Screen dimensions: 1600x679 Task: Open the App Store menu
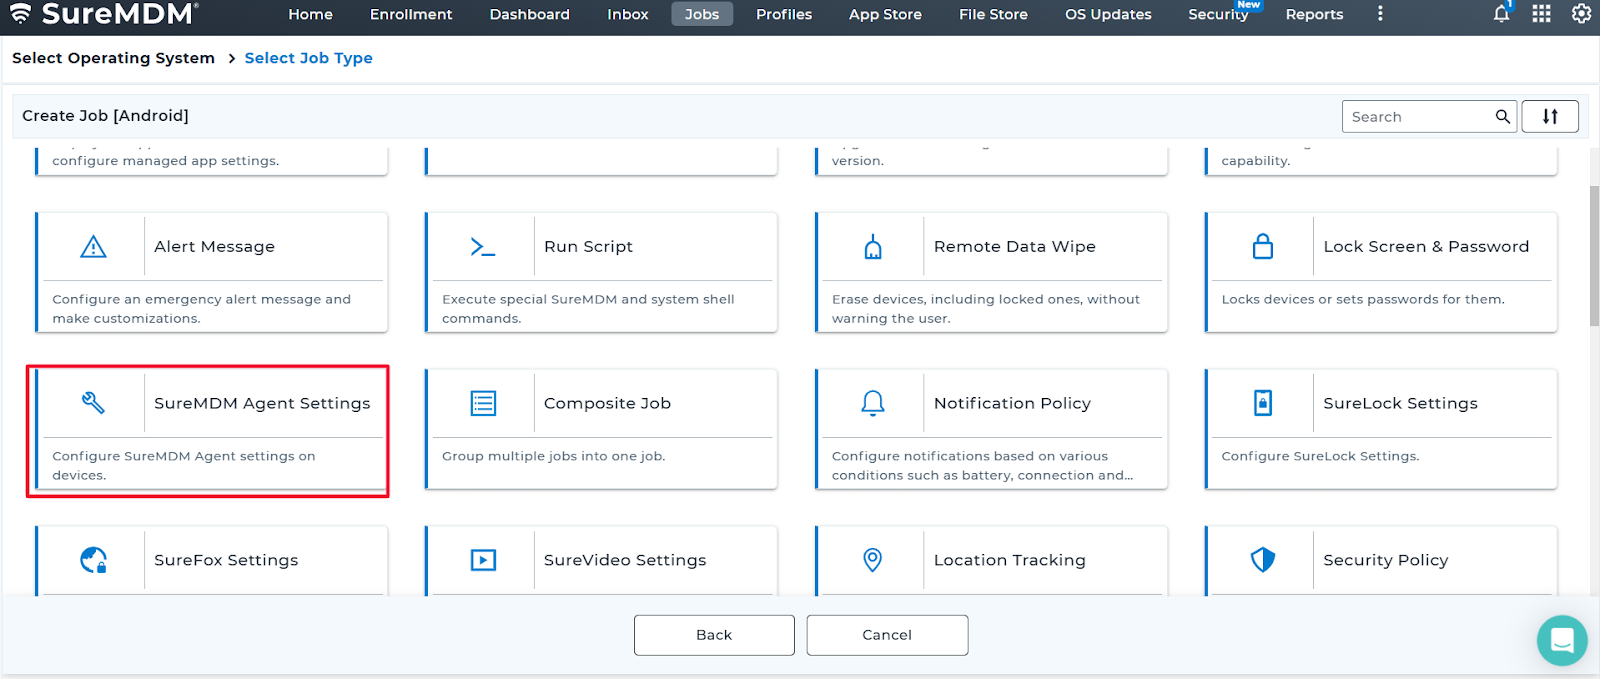pyautogui.click(x=885, y=14)
